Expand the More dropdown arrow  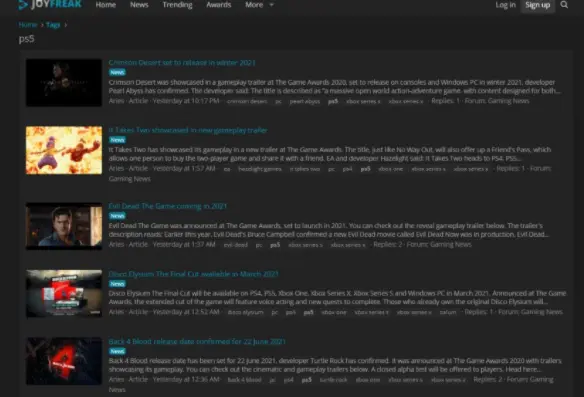pyautogui.click(x=272, y=5)
